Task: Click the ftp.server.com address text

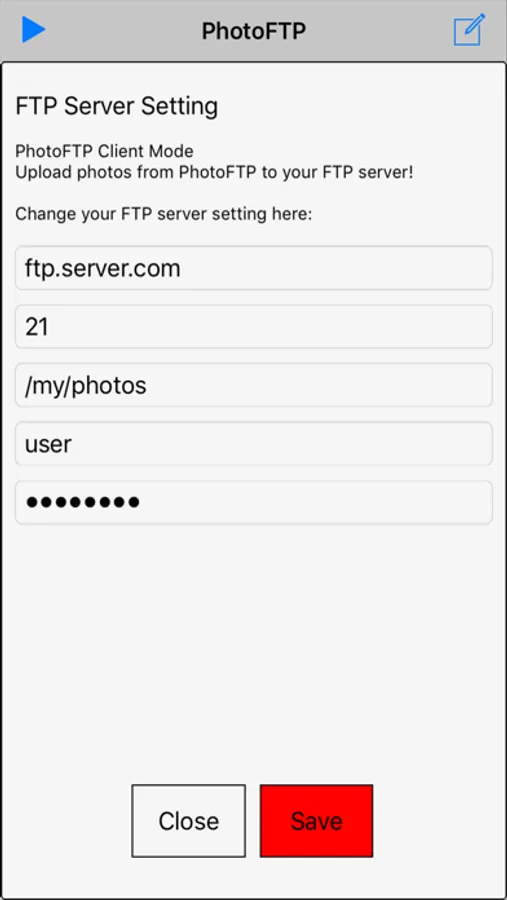Action: point(103,269)
